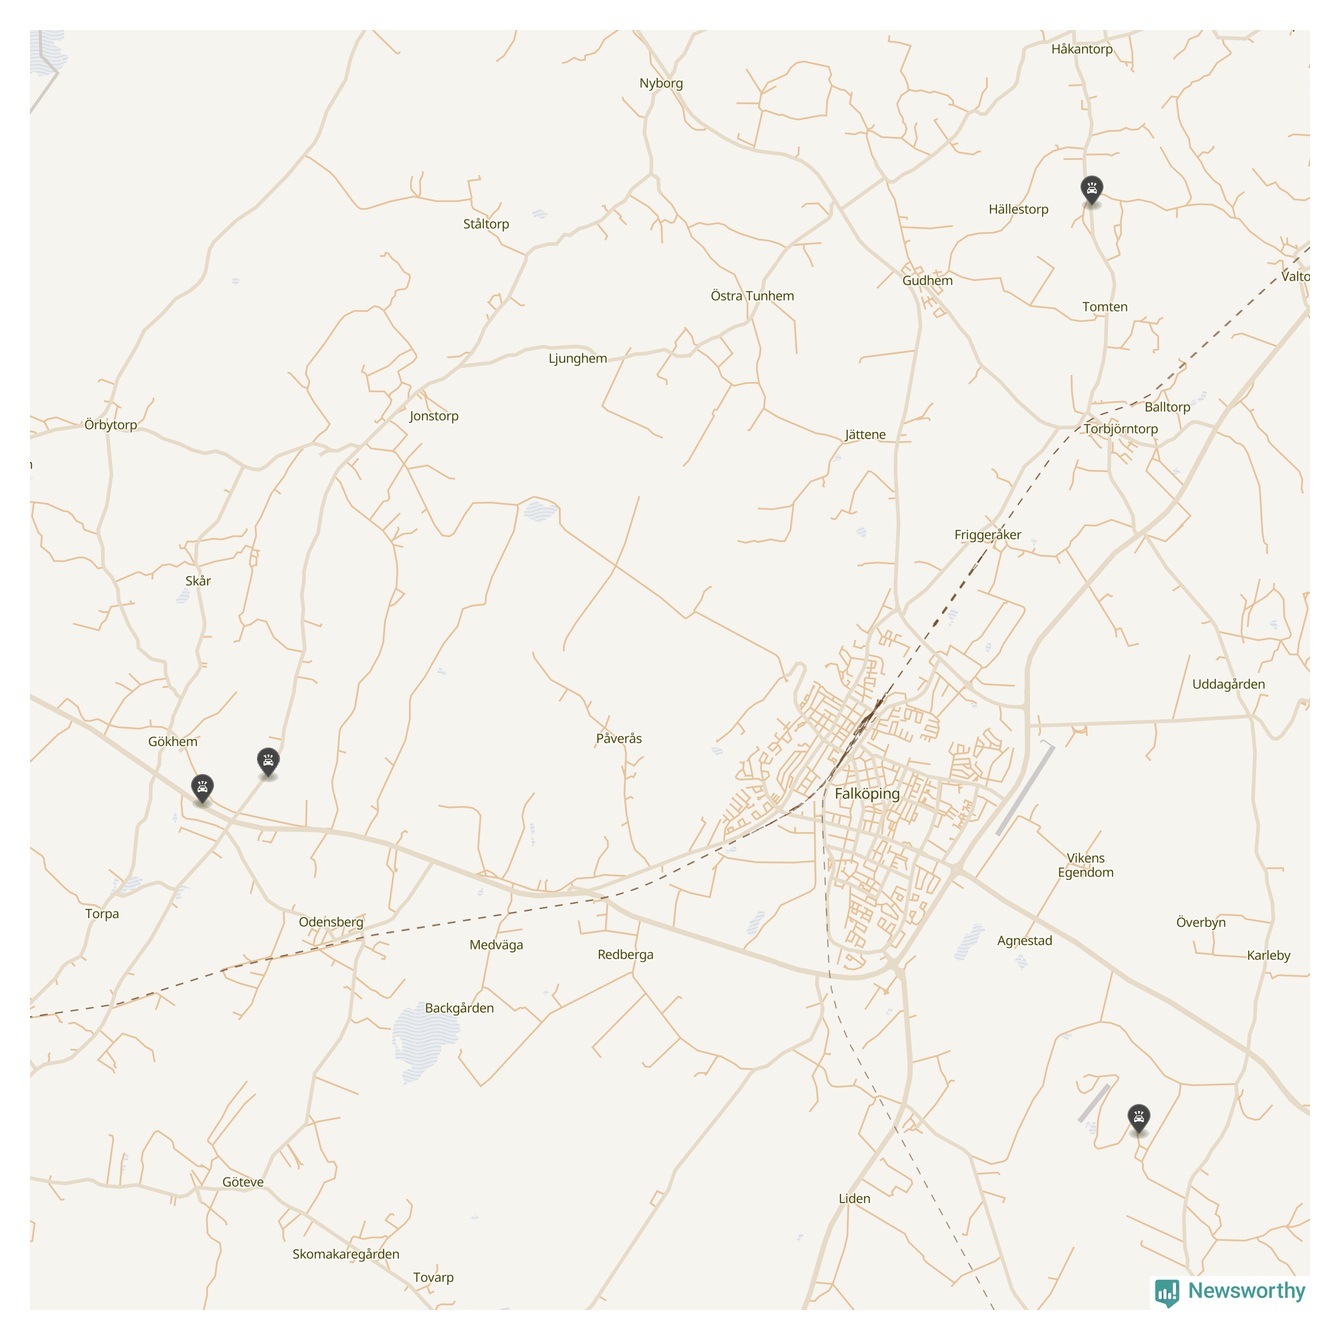Click the Torbjörntorp place name

1121,429
